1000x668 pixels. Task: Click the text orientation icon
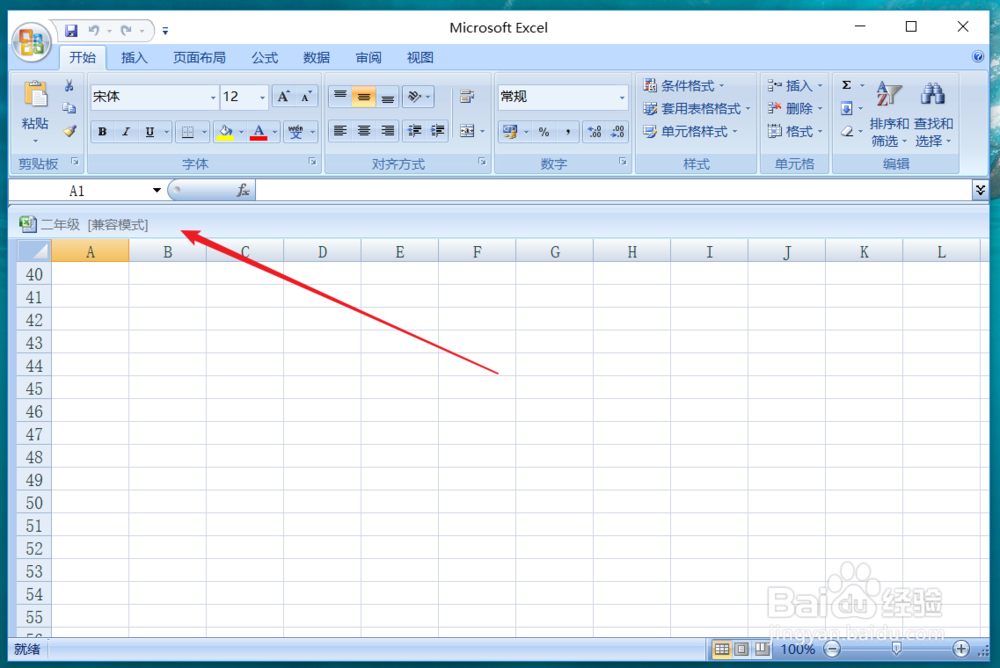tap(415, 96)
